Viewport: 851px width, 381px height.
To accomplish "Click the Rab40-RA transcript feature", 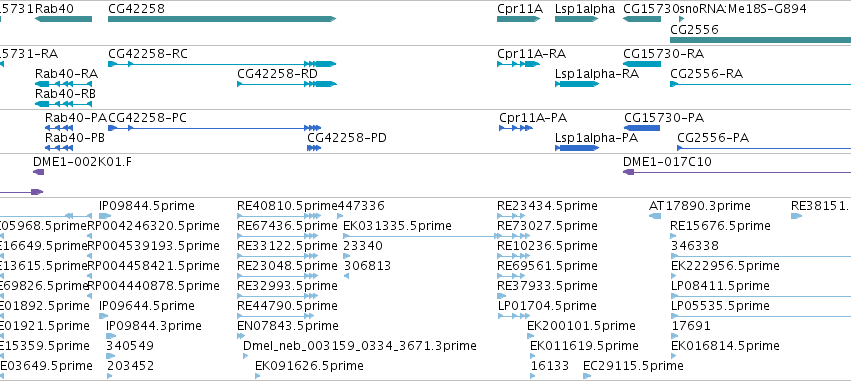I will 63,84.
